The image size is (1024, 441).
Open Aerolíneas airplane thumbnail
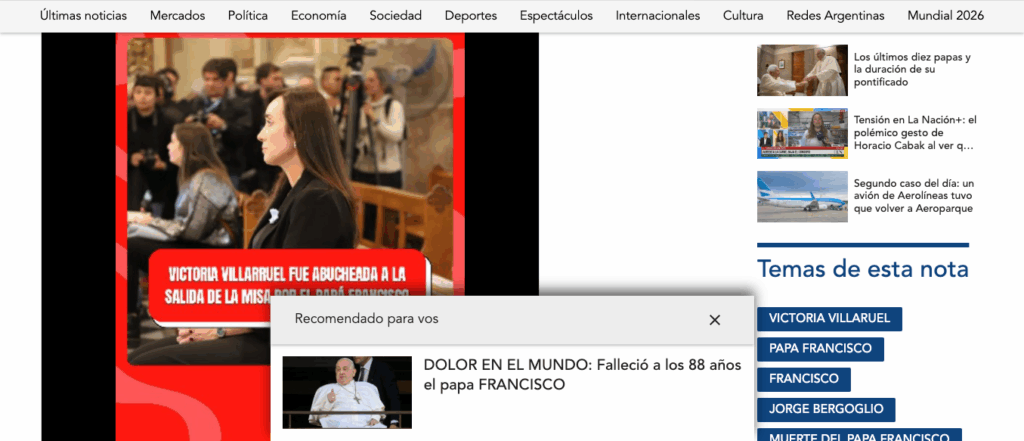click(x=802, y=197)
